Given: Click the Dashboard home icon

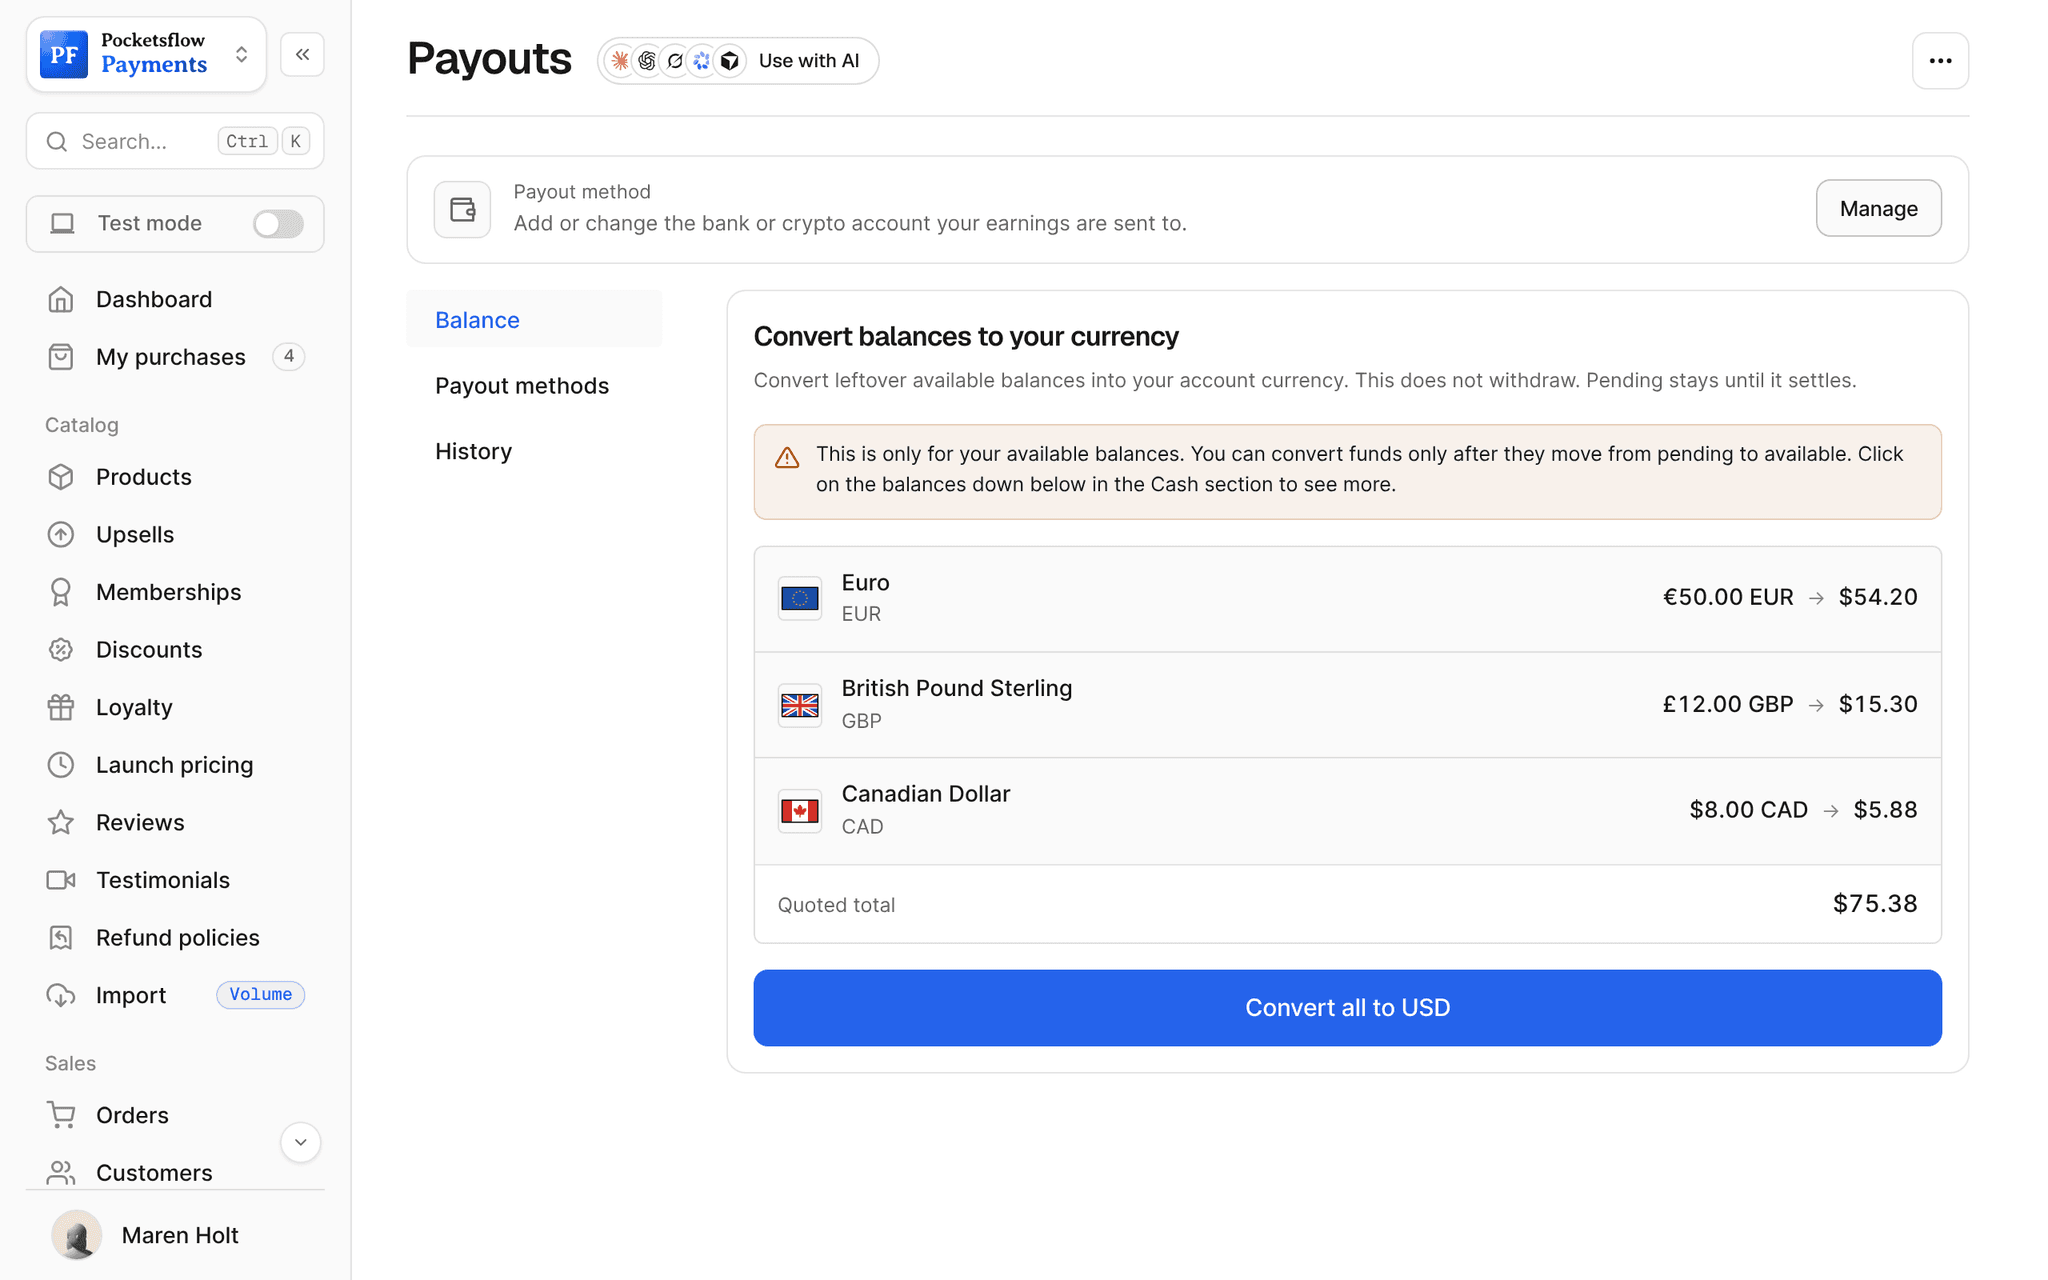Looking at the screenshot, I should (x=61, y=299).
